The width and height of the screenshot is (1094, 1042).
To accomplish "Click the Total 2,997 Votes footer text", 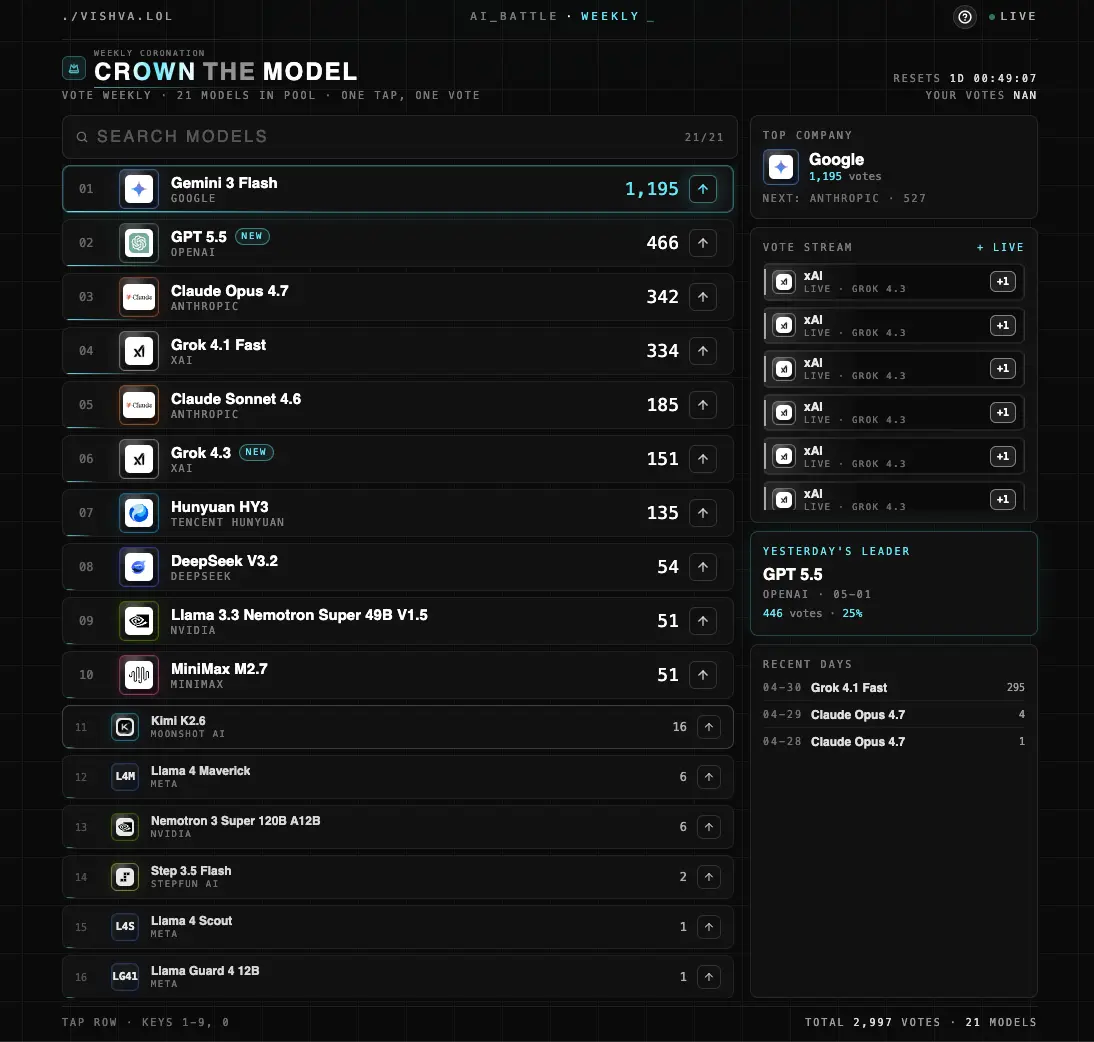I will point(872,1022).
